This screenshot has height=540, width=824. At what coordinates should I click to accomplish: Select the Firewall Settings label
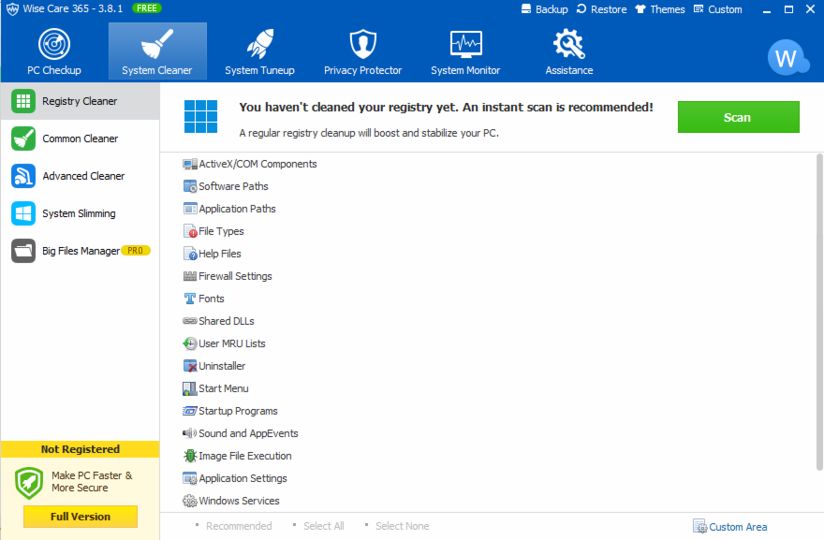(x=235, y=276)
